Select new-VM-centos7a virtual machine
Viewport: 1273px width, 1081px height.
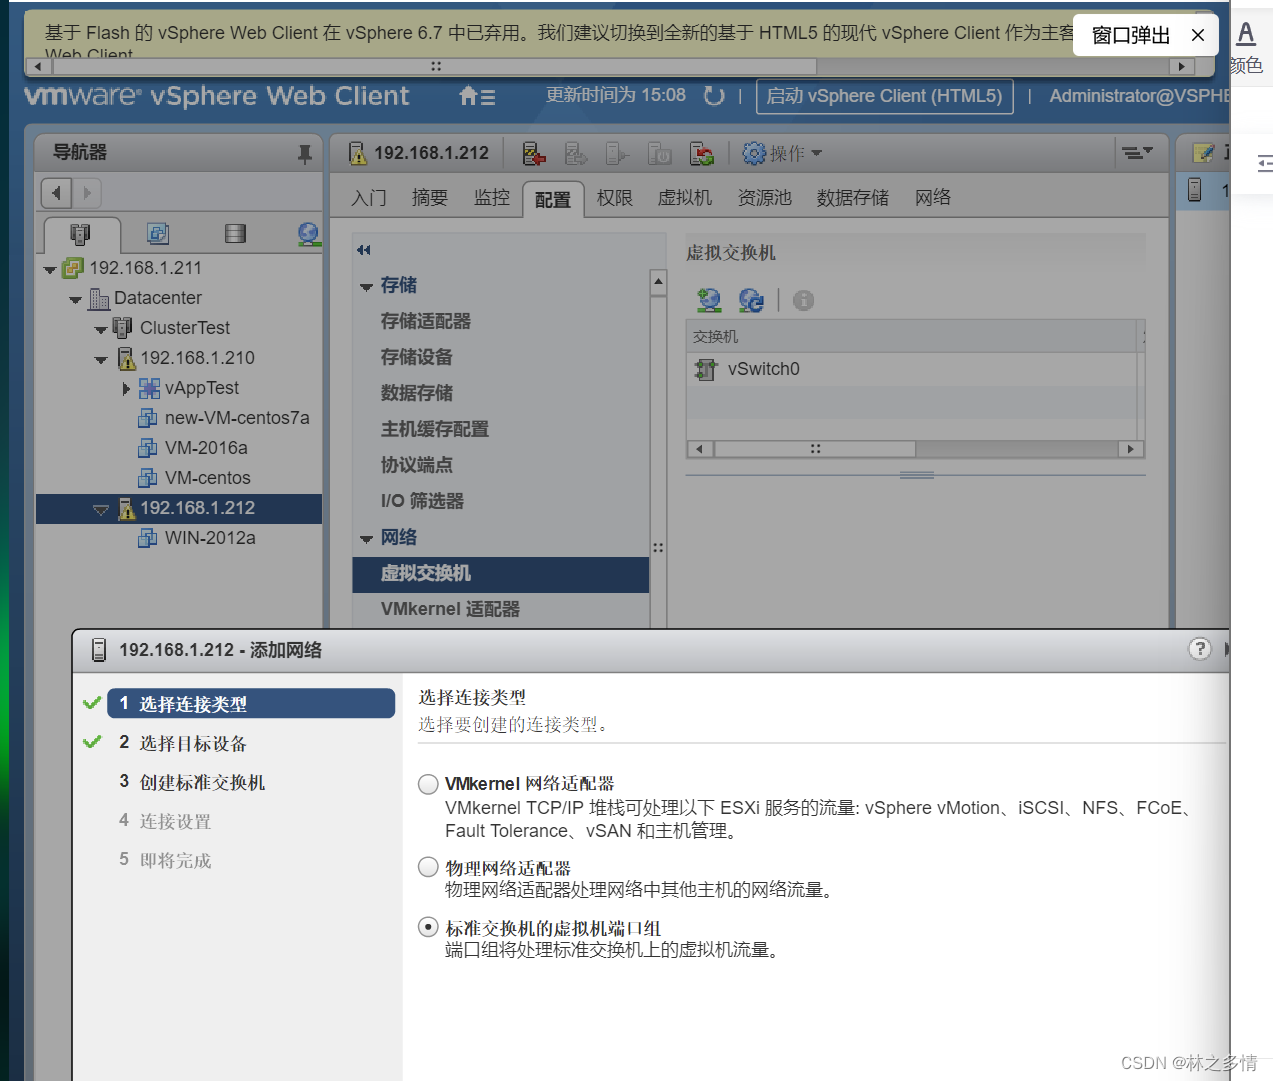(237, 418)
